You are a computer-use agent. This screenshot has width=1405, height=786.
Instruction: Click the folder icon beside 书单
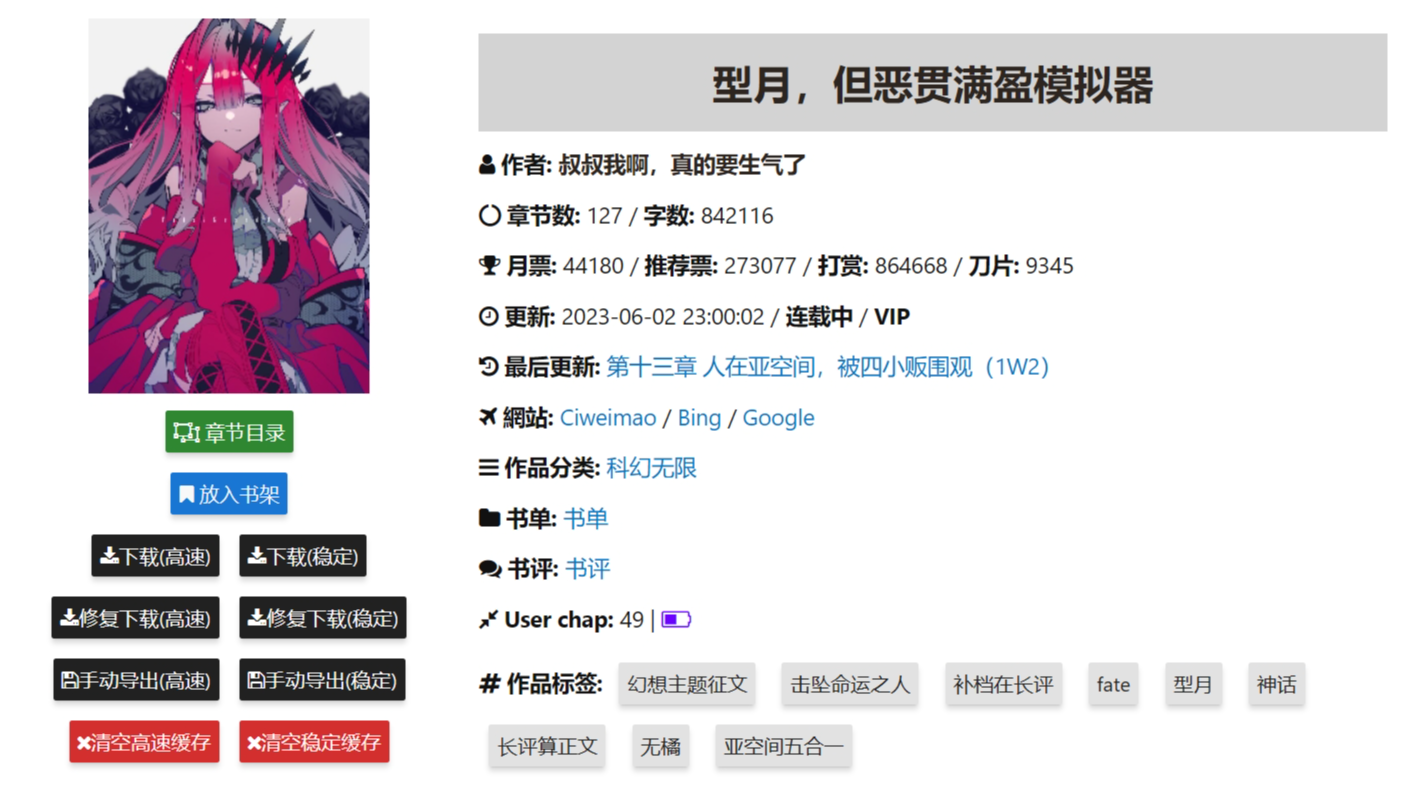[x=489, y=518]
